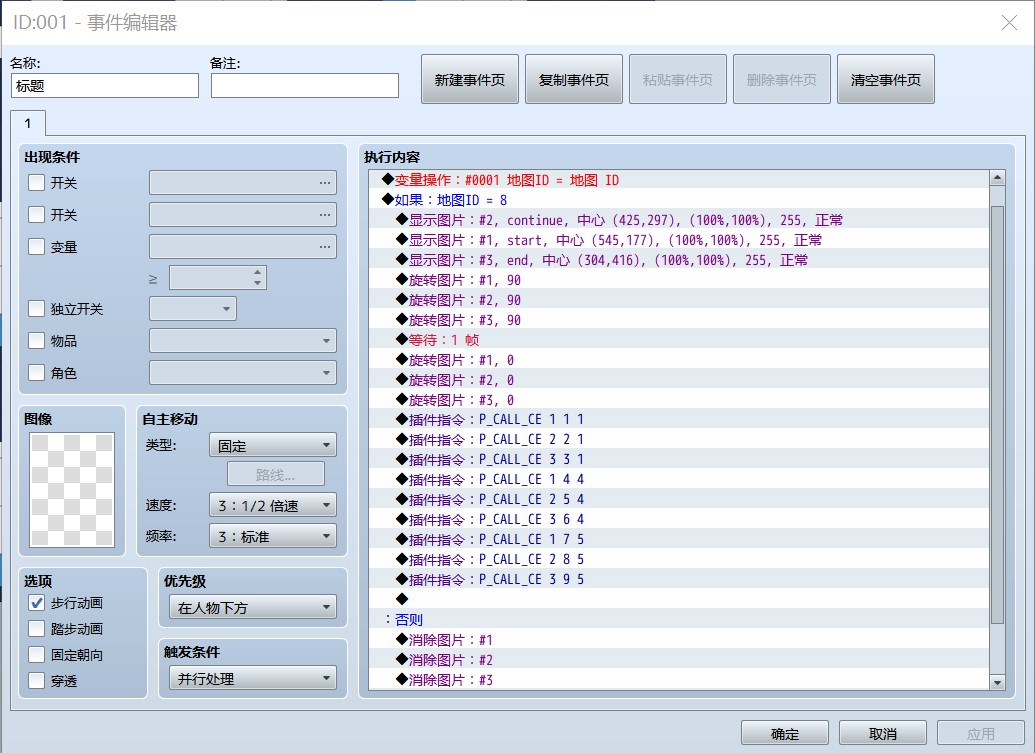
Task: Tick the 变量 condition checkbox
Action: [x=36, y=247]
